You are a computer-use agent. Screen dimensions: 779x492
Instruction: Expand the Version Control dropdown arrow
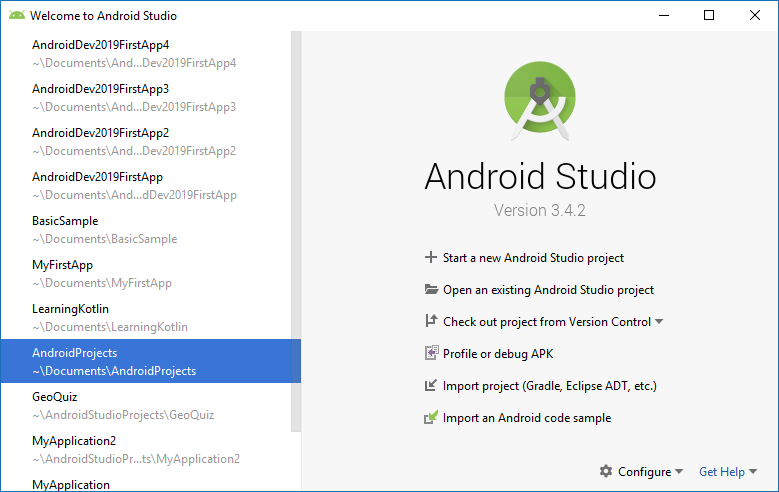(x=659, y=322)
